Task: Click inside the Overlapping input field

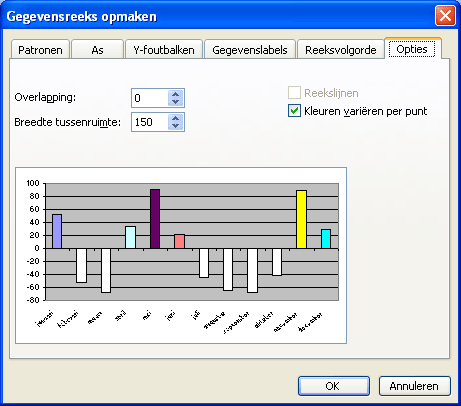Action: coord(150,98)
